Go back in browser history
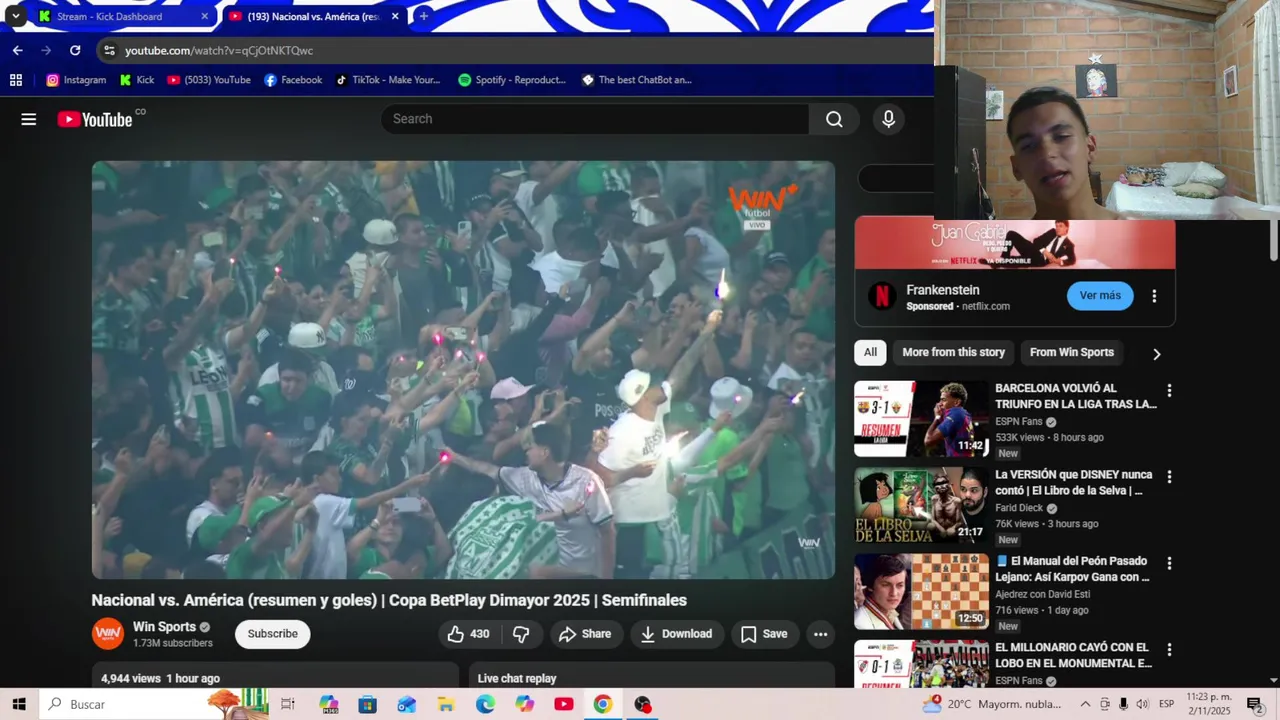Viewport: 1280px width, 720px height. coord(17,50)
